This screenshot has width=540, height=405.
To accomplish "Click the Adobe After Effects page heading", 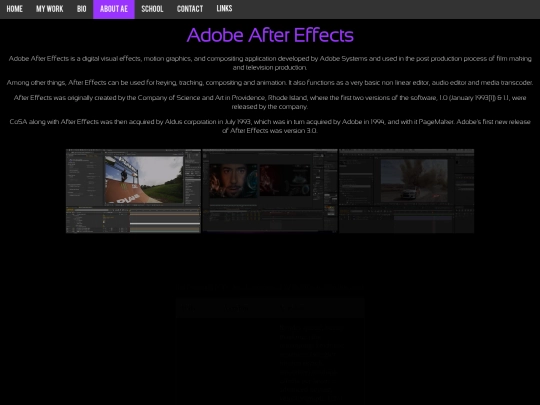I will pos(270,35).
